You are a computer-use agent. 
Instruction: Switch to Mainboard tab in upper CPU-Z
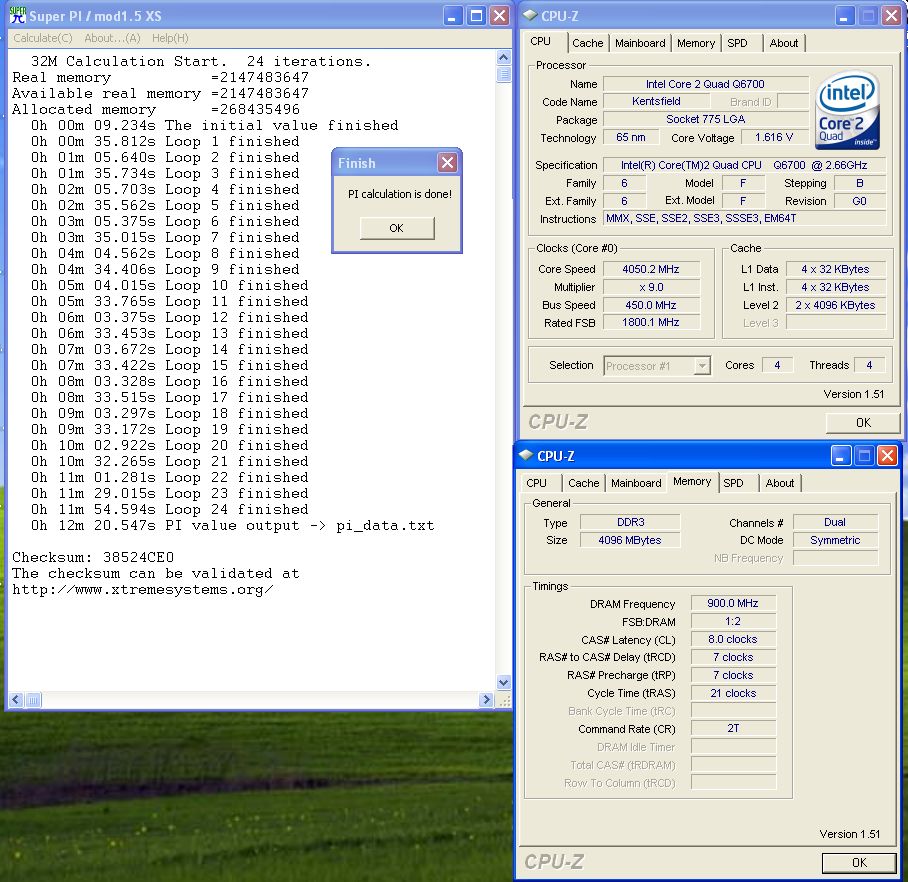click(640, 43)
